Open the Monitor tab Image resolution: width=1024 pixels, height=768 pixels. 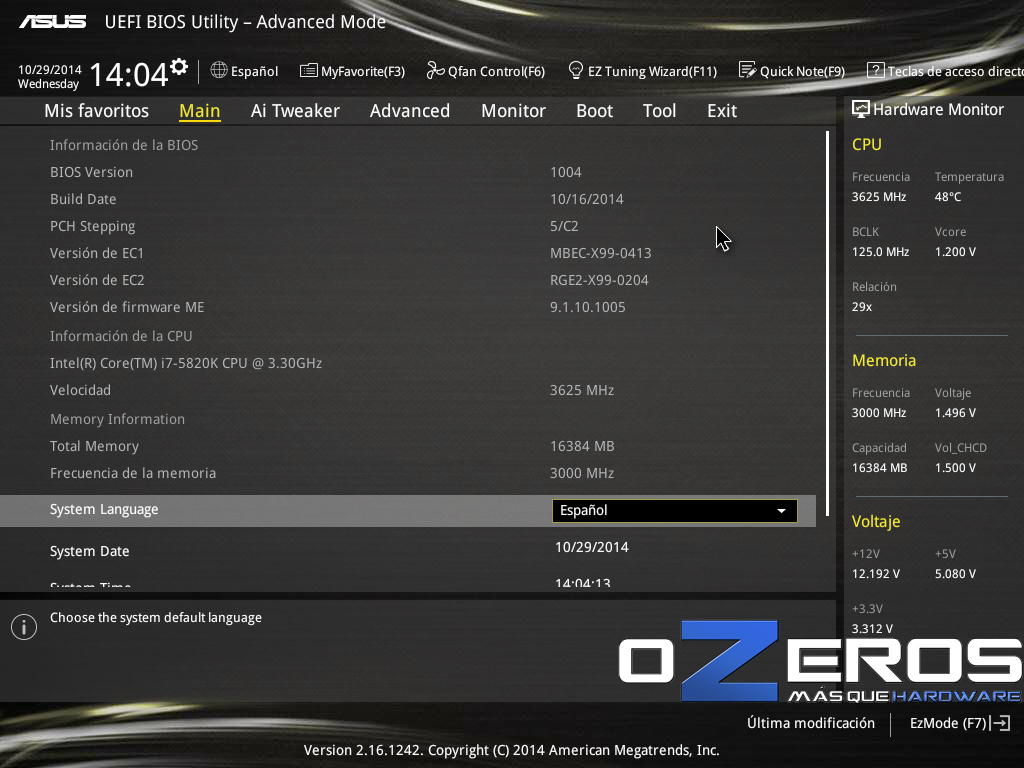coord(513,111)
